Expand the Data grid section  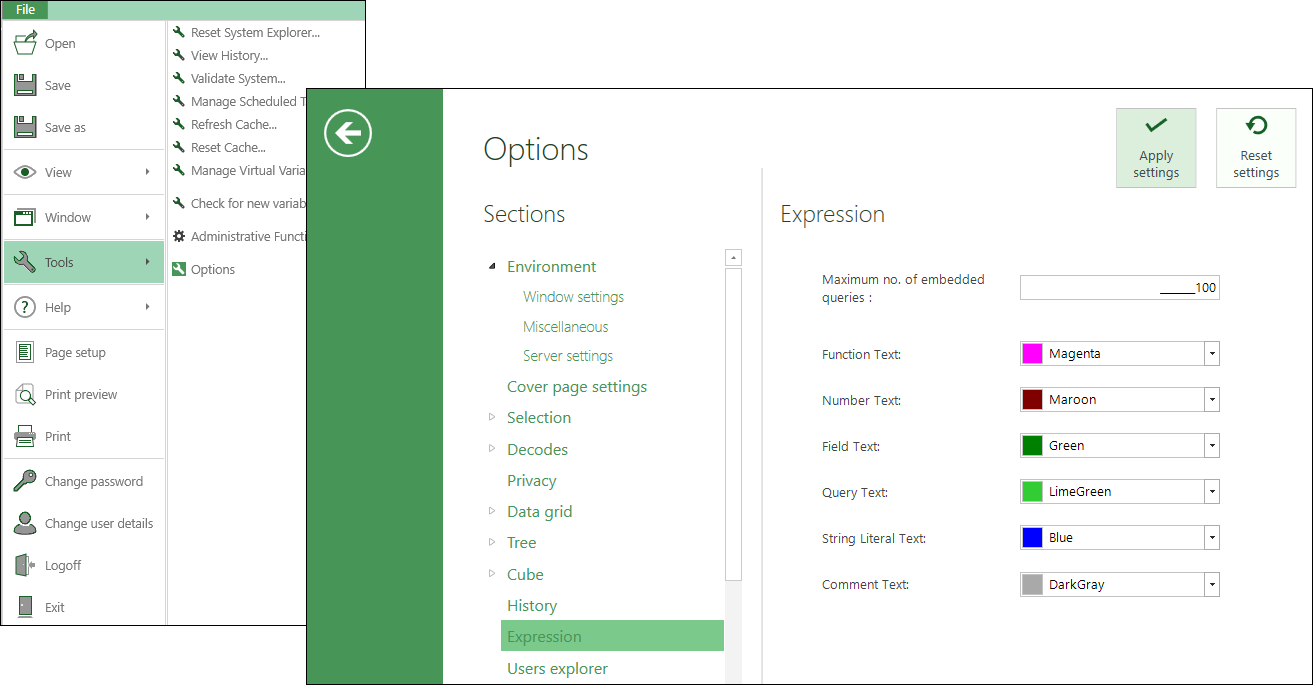[491, 511]
